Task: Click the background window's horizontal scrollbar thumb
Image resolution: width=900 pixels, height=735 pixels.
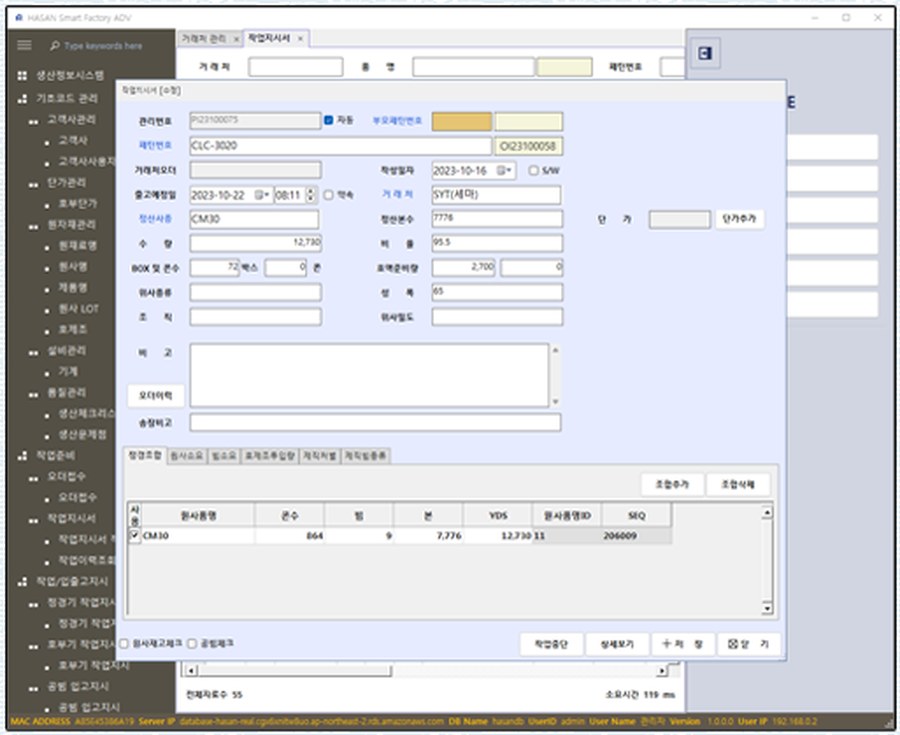Action: click(x=294, y=670)
